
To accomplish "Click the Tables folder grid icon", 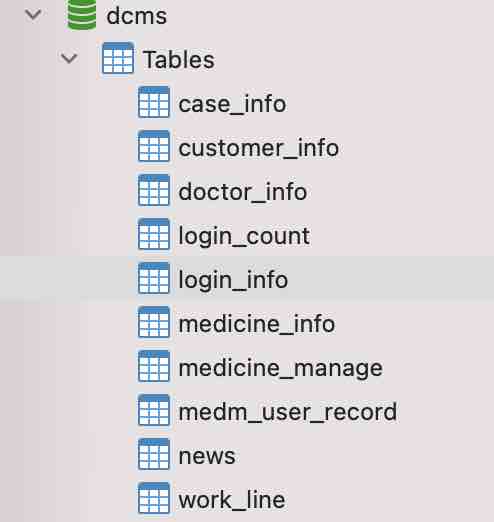I will [118, 58].
